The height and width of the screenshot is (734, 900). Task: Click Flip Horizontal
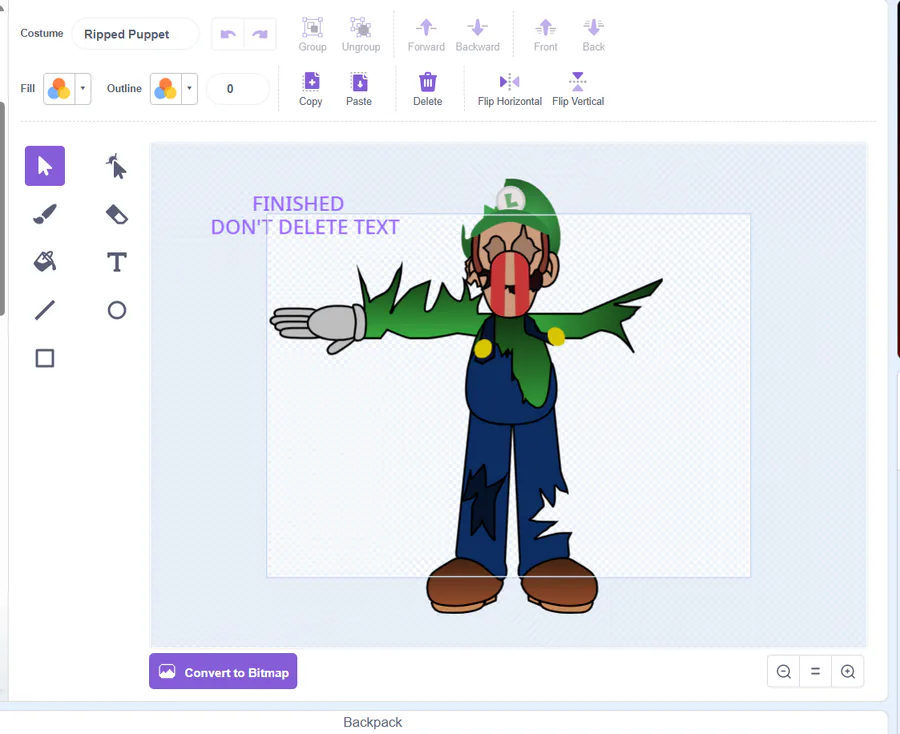pyautogui.click(x=510, y=89)
